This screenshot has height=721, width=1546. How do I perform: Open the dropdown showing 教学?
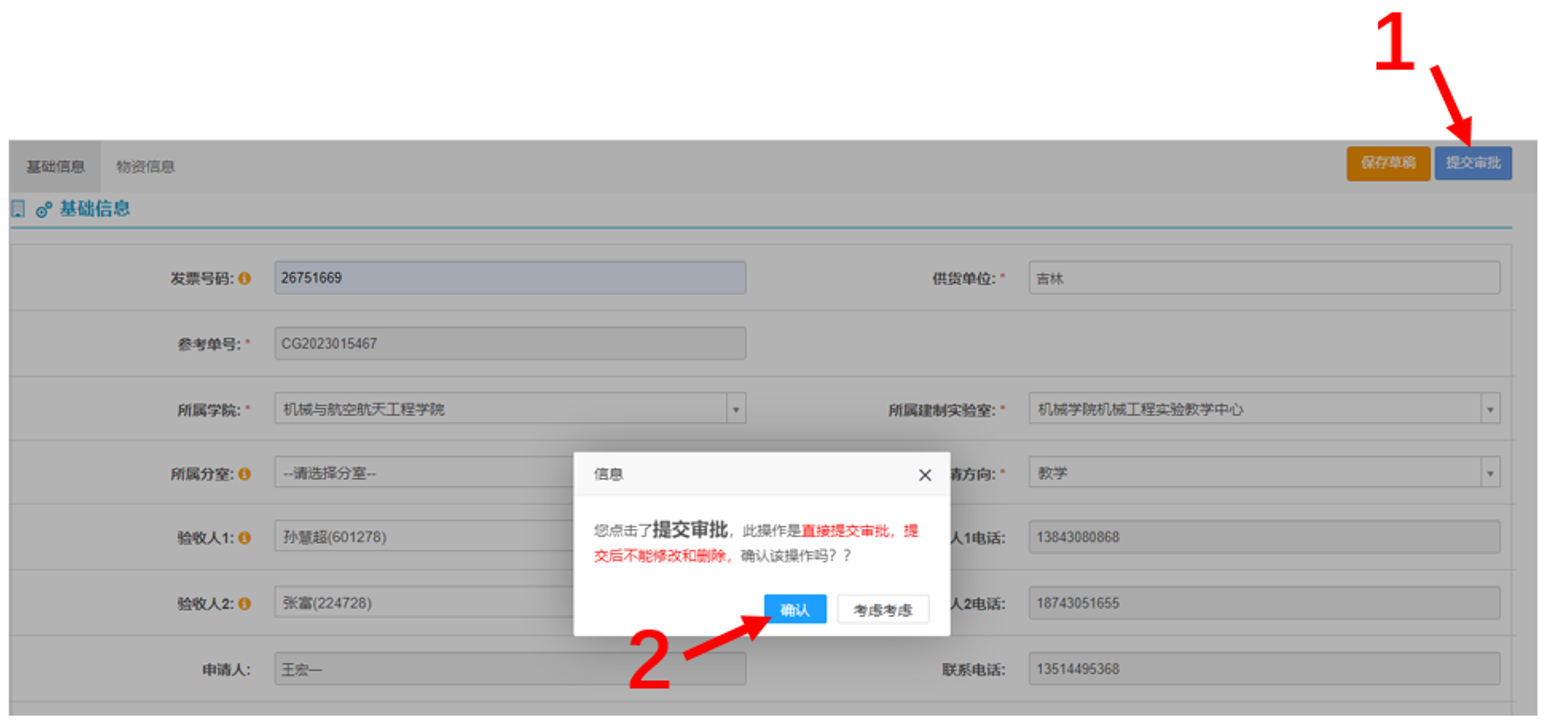pyautogui.click(x=1490, y=473)
